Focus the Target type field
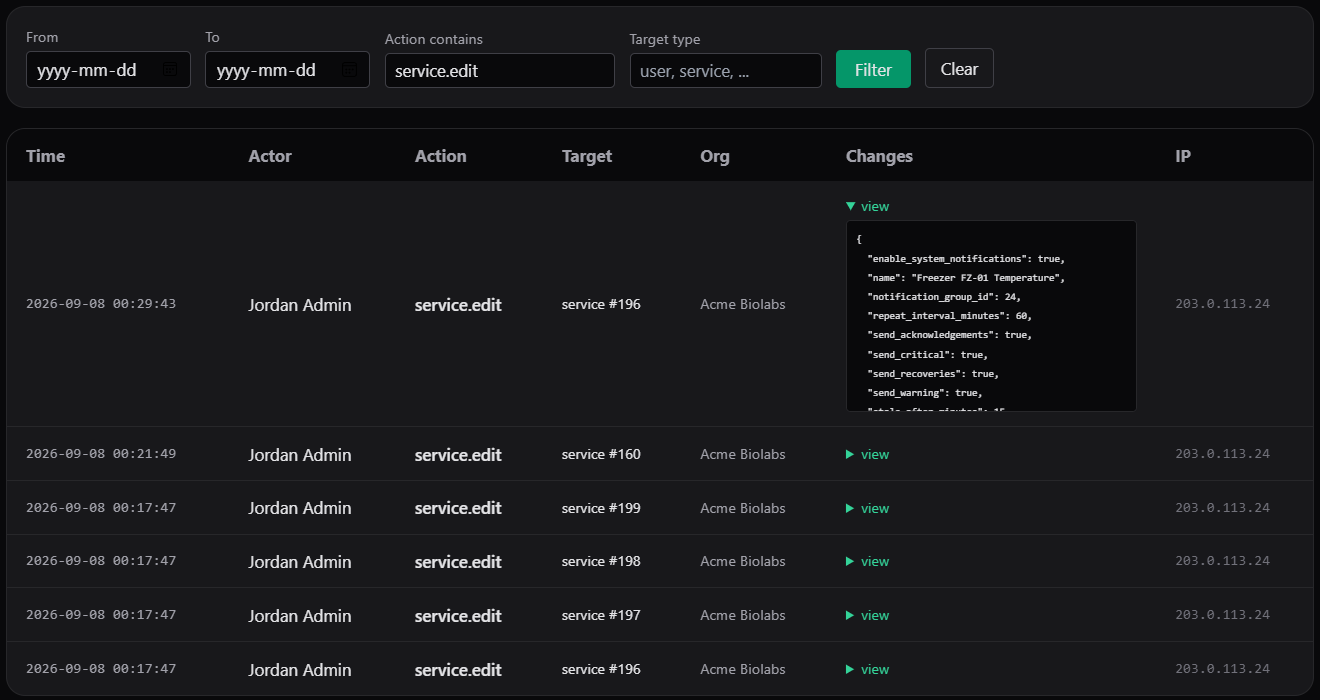The image size is (1320, 700). (x=725, y=70)
